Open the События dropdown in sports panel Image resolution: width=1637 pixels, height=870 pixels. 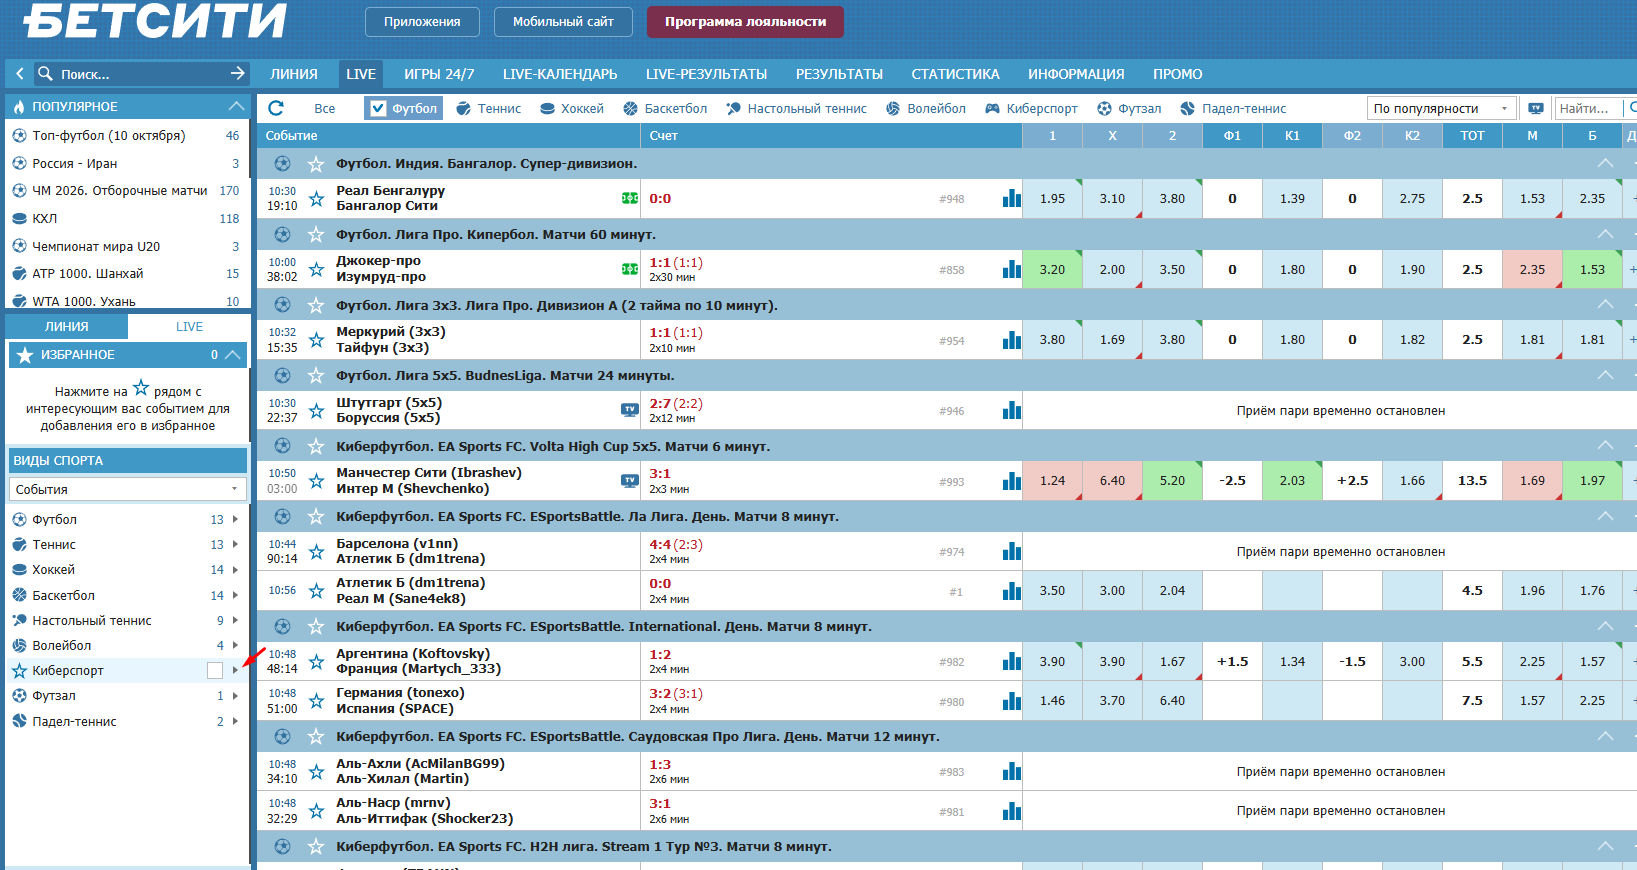pyautogui.click(x=126, y=489)
